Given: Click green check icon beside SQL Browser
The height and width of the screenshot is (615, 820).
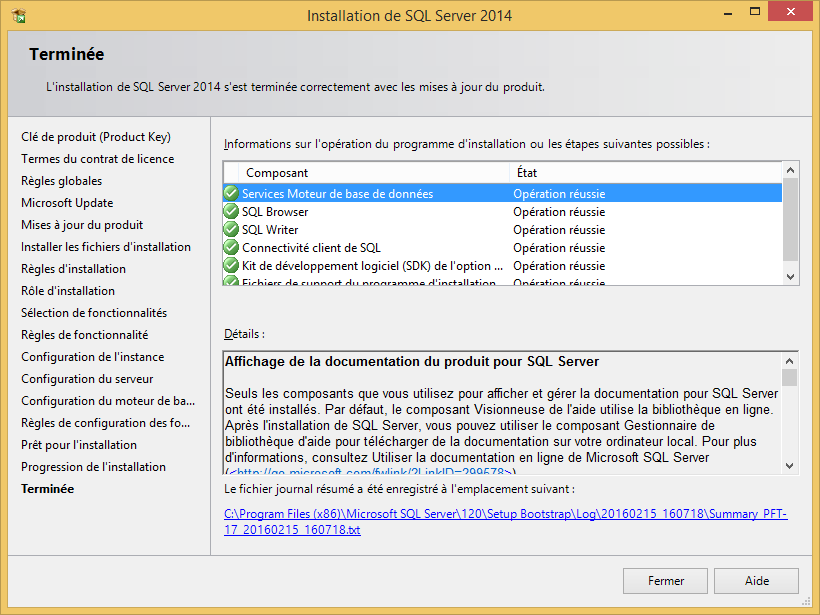Looking at the screenshot, I should [231, 211].
